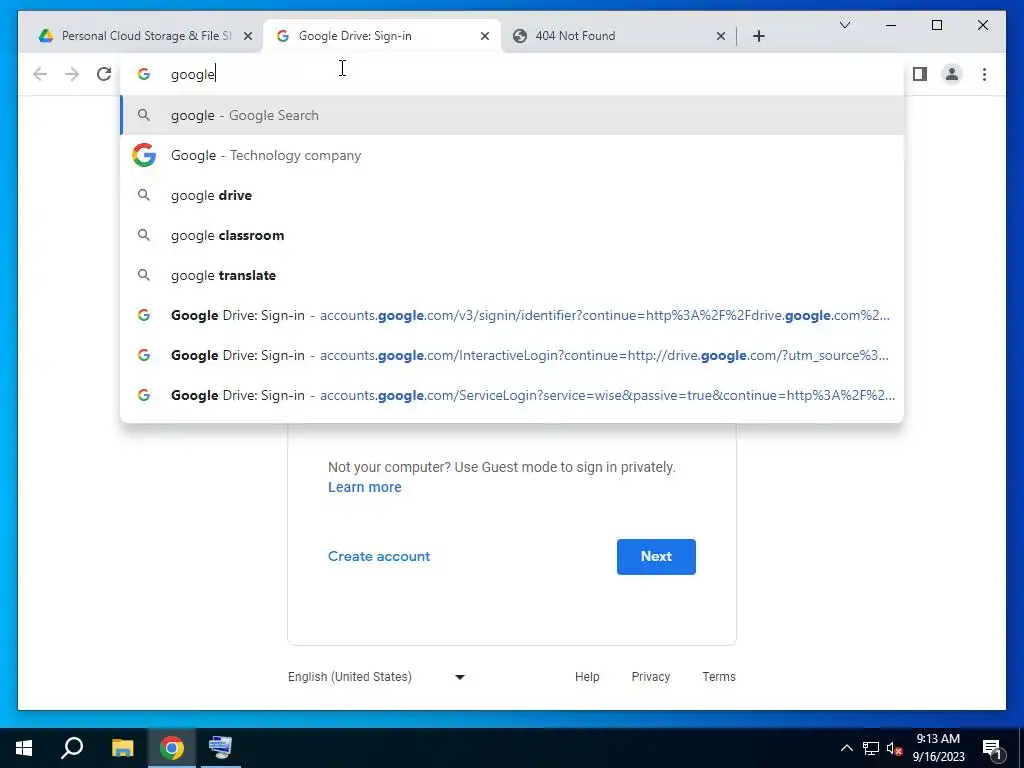1024x768 pixels.
Task: Go back with the back arrow
Action: pos(40,74)
